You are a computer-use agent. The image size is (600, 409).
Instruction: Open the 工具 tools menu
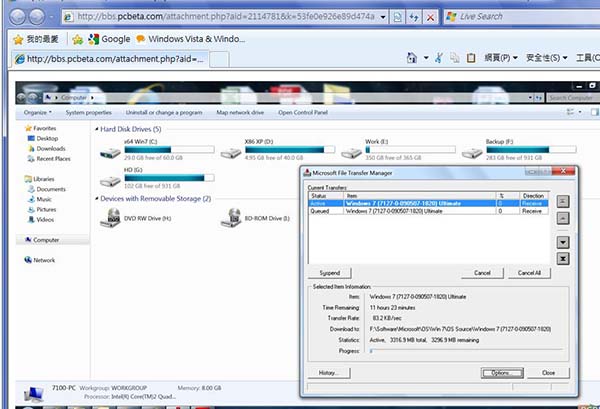(588, 58)
